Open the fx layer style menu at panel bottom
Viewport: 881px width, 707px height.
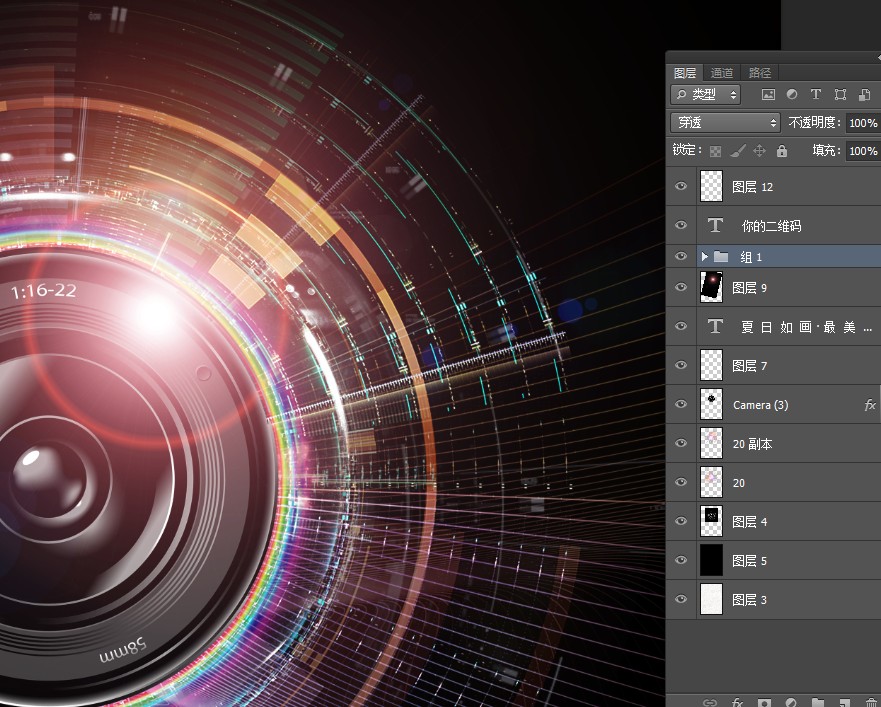pos(737,702)
